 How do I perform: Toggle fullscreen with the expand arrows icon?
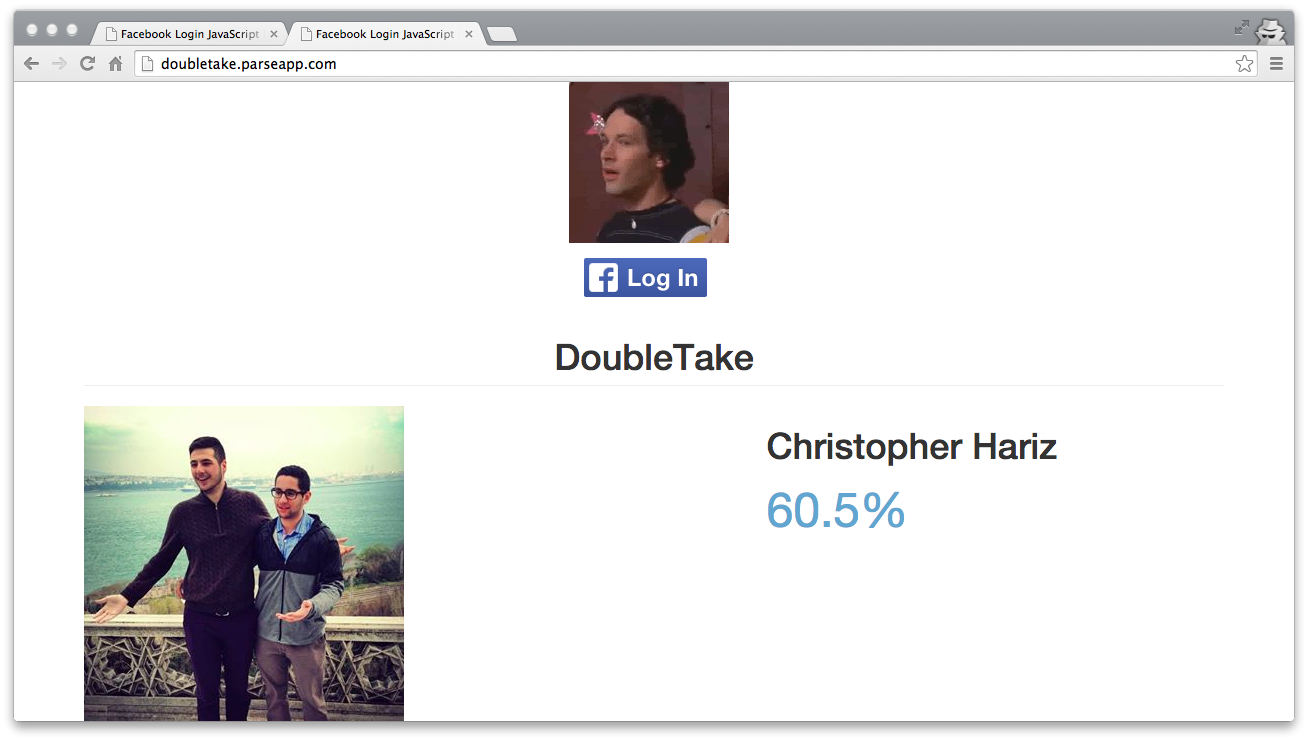coord(1242,28)
